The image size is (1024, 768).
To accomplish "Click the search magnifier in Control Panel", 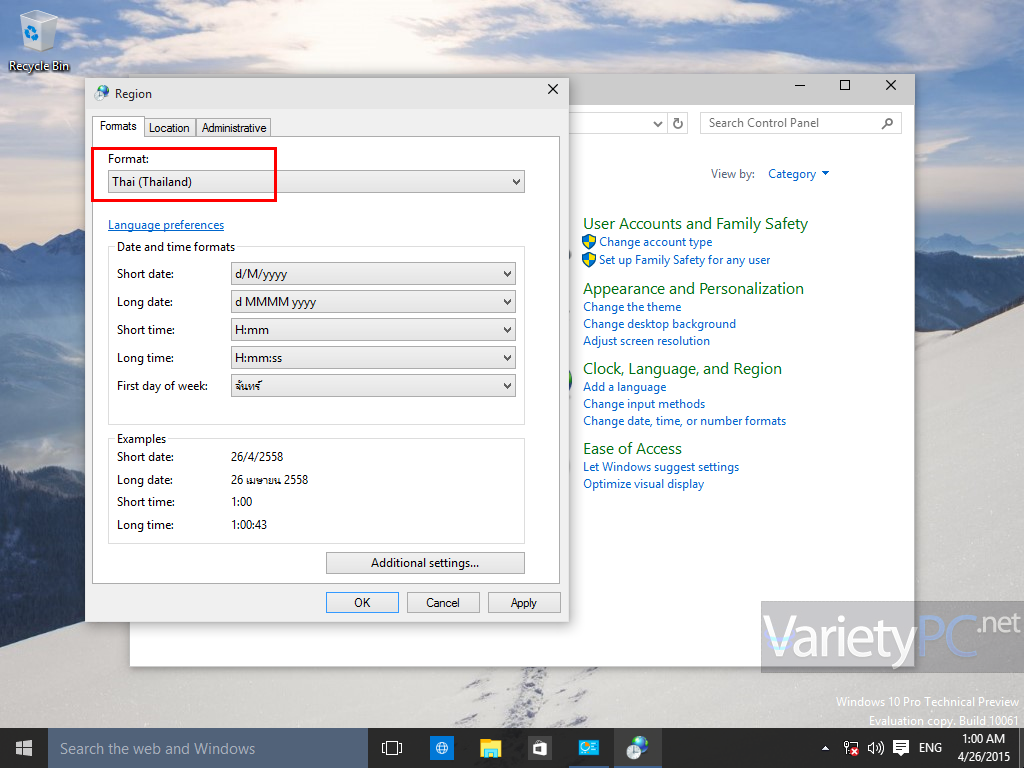I will 887,123.
